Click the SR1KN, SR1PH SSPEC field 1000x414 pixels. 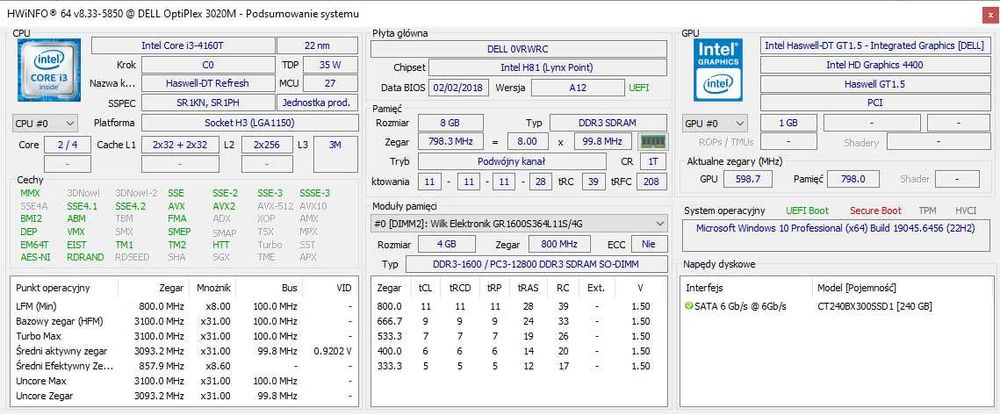(x=207, y=102)
